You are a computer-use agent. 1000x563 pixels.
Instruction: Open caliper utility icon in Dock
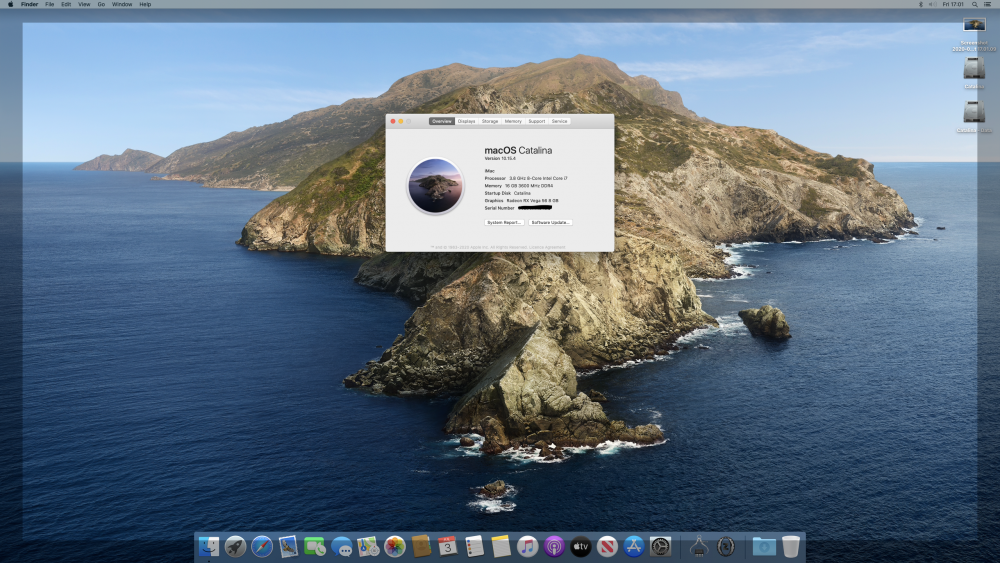pyautogui.click(x=698, y=546)
